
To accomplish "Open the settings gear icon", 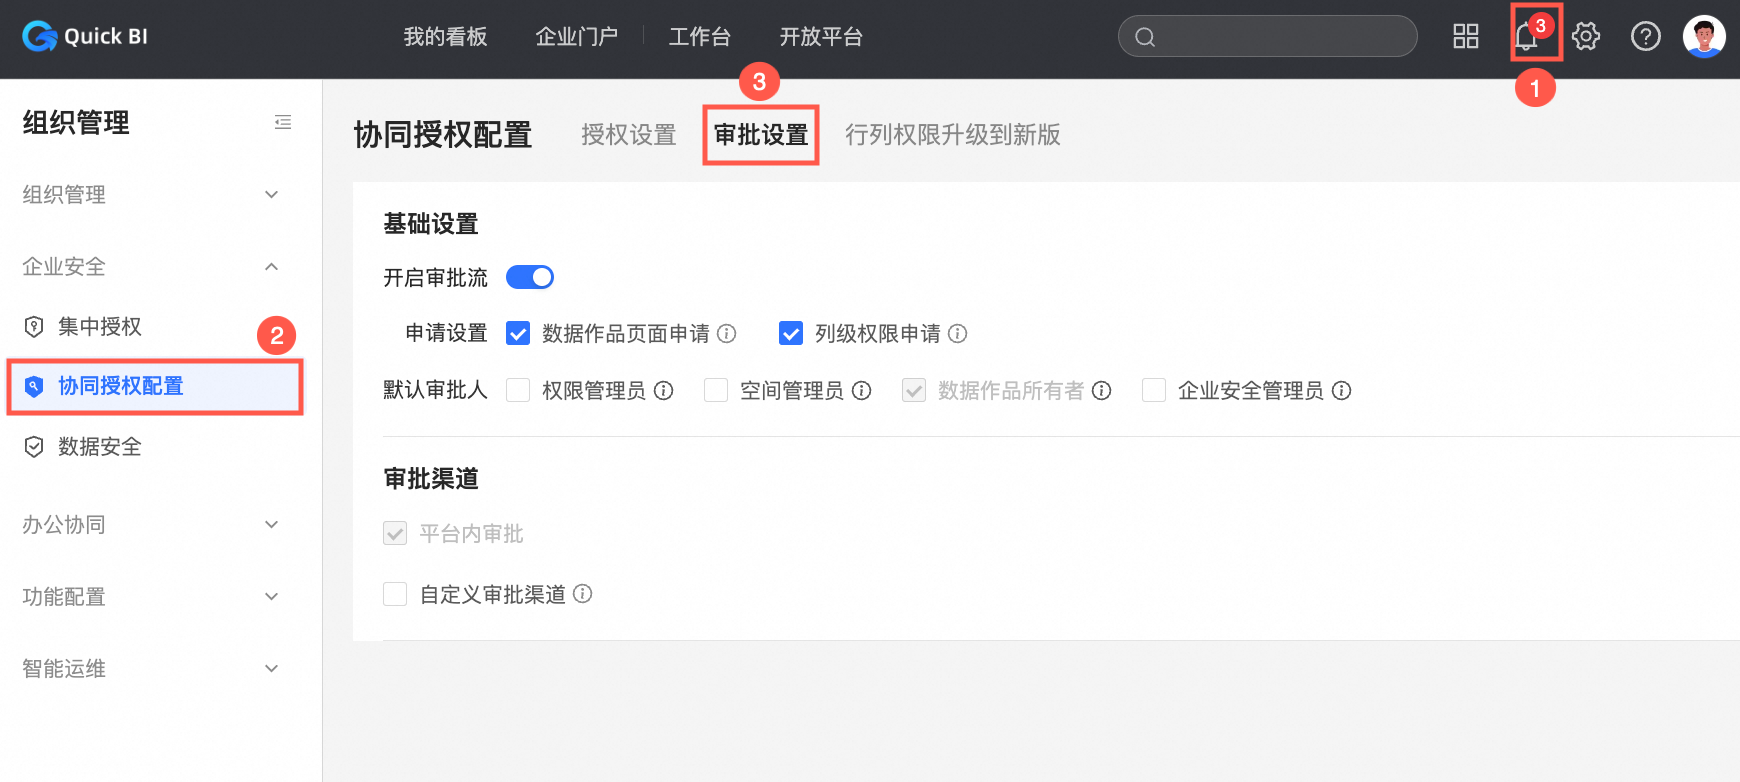I will 1586,37.
